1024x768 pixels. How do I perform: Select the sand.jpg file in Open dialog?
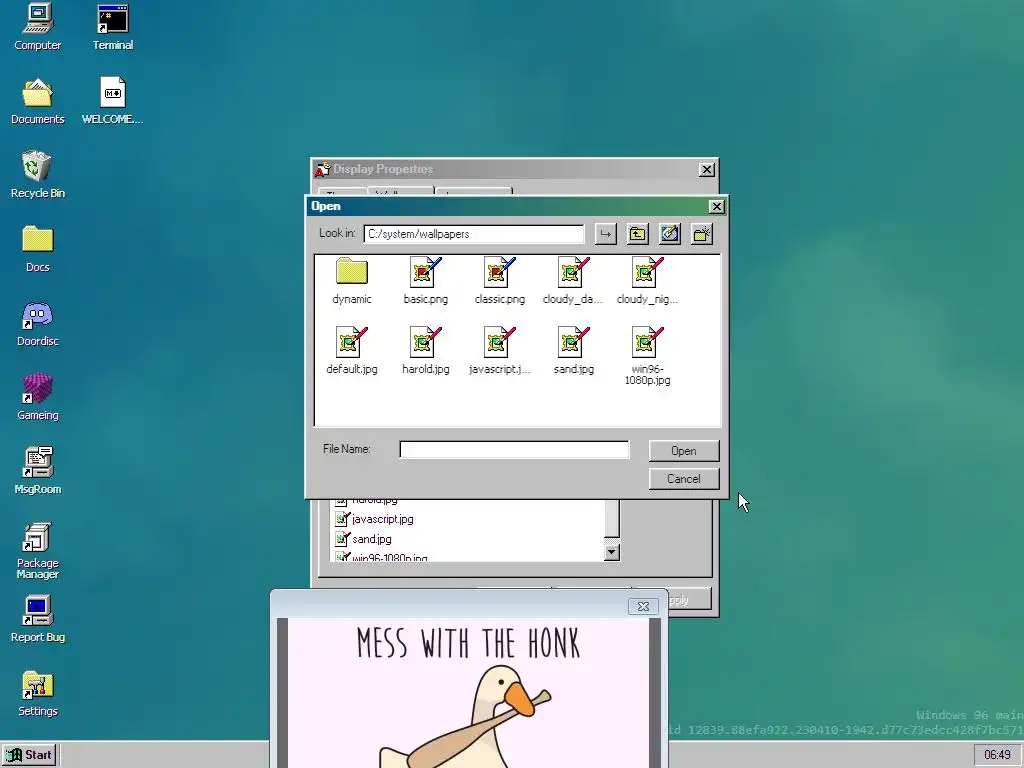click(x=573, y=351)
